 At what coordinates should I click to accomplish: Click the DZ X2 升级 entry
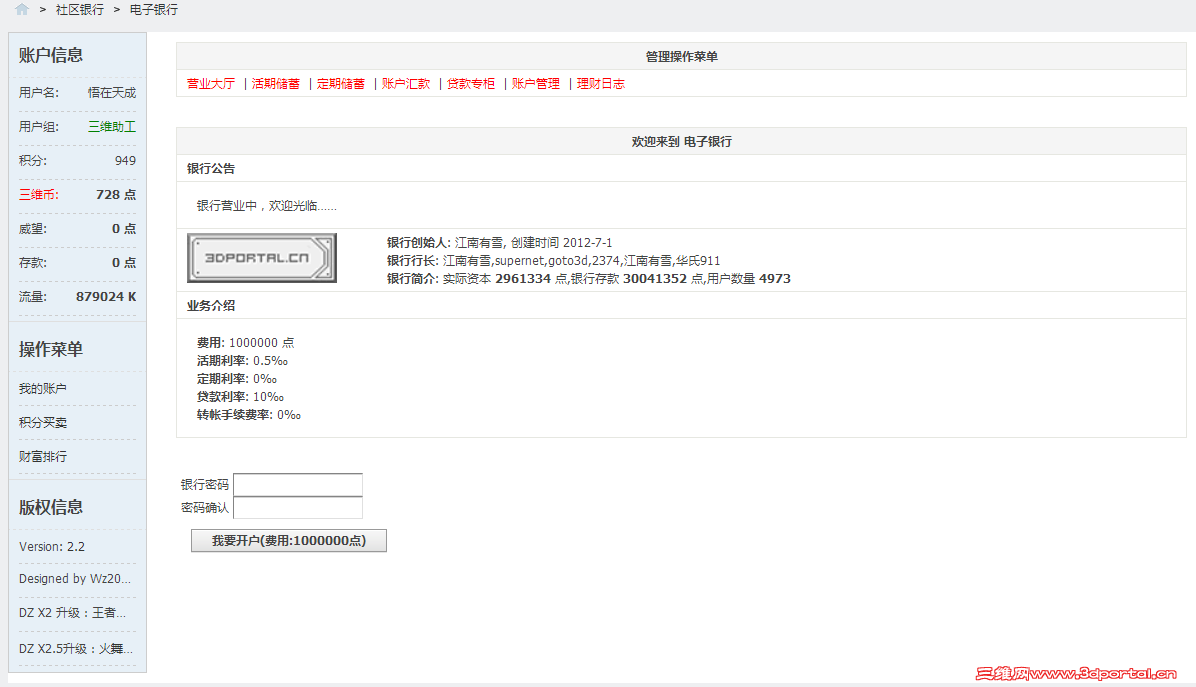pyautogui.click(x=72, y=613)
